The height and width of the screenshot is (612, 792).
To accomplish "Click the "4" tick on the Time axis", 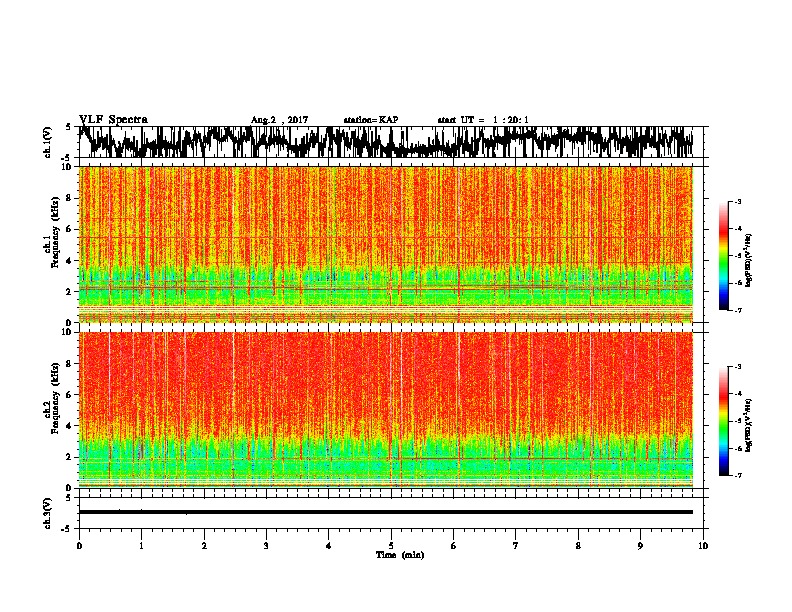I will pyautogui.click(x=329, y=546).
